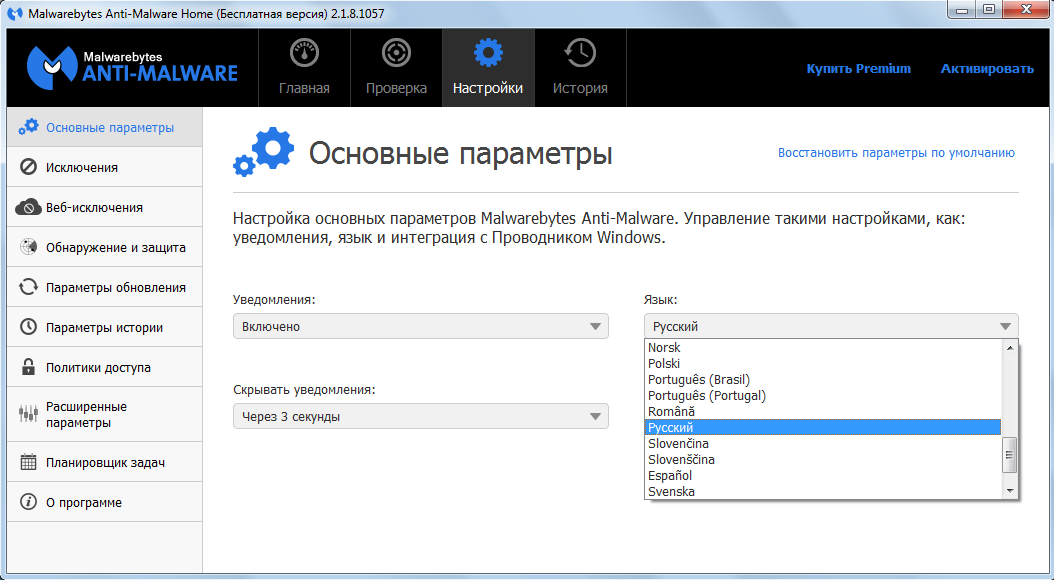Open Параметры истории section

(x=104, y=327)
